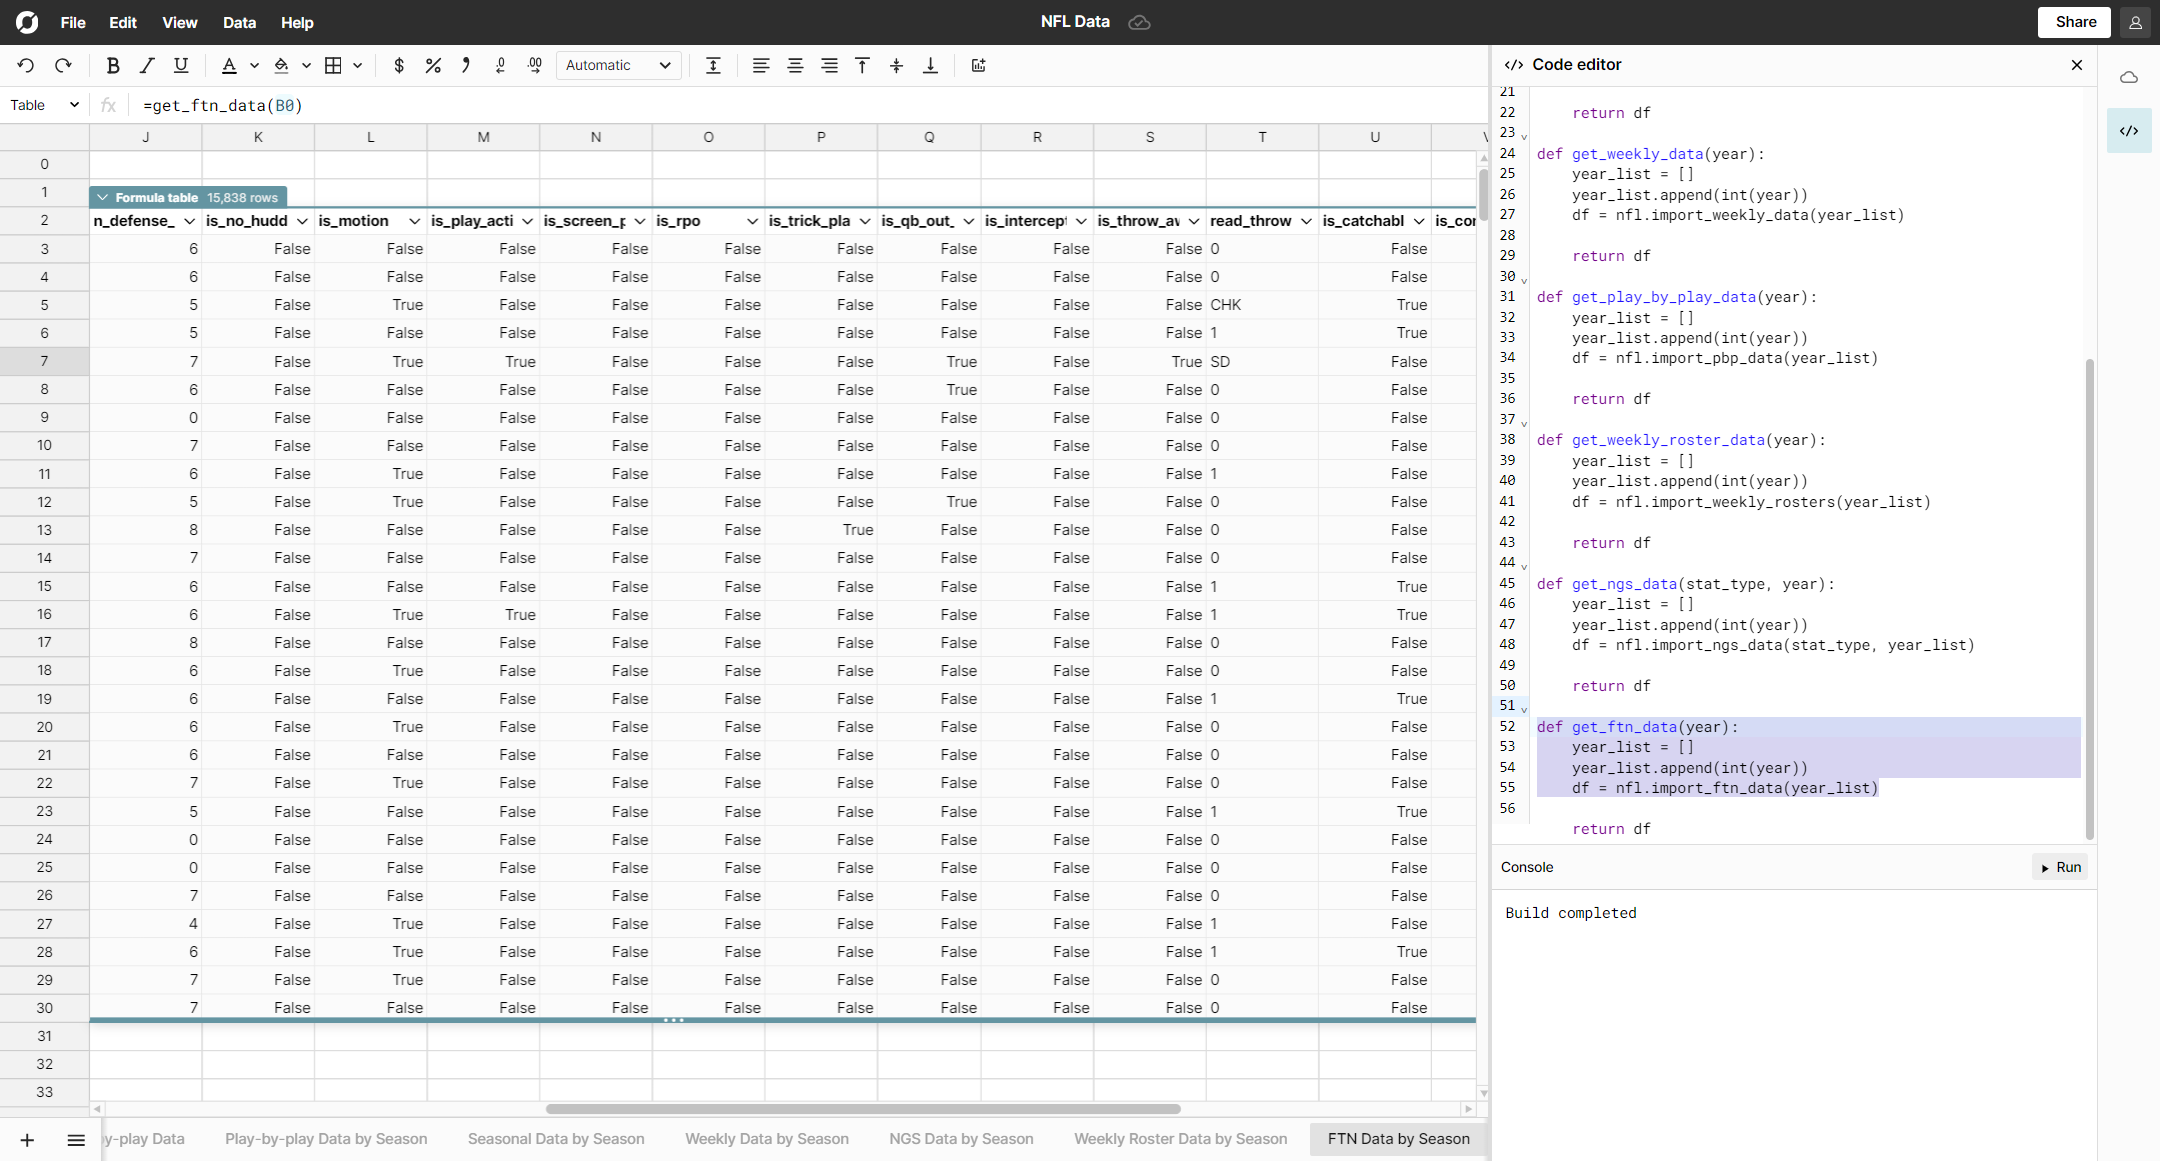The image size is (2160, 1161).
Task: Select the NGS Data by Season tab
Action: (x=963, y=1138)
